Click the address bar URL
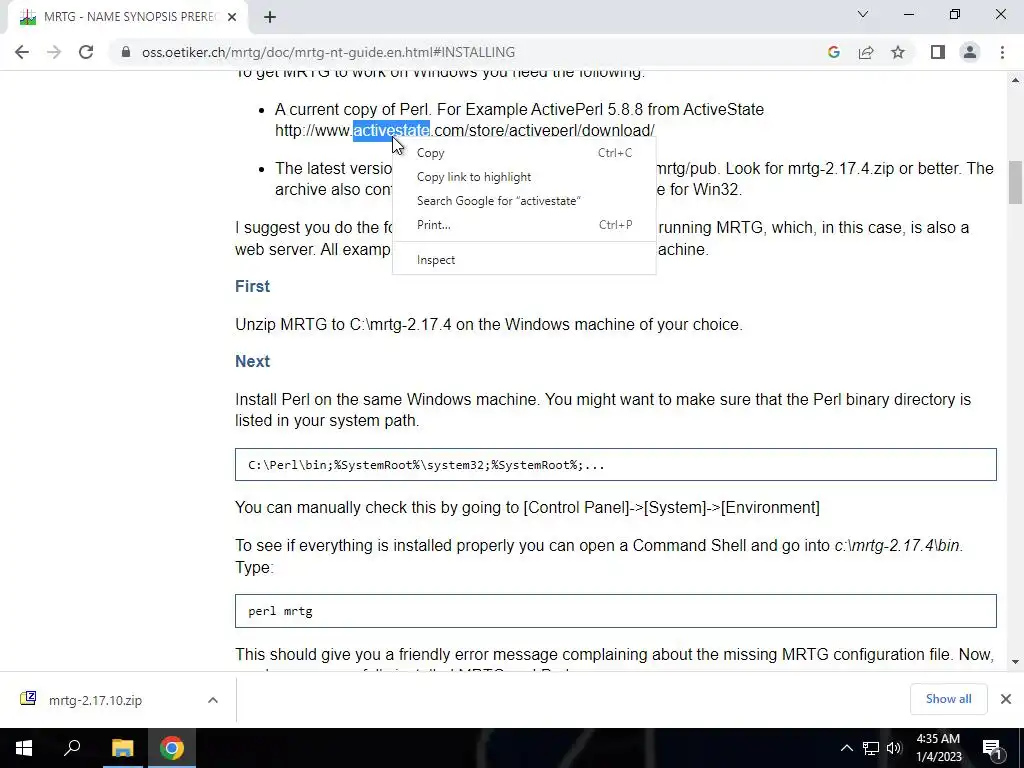Screen dimensions: 1024x768 point(328,52)
